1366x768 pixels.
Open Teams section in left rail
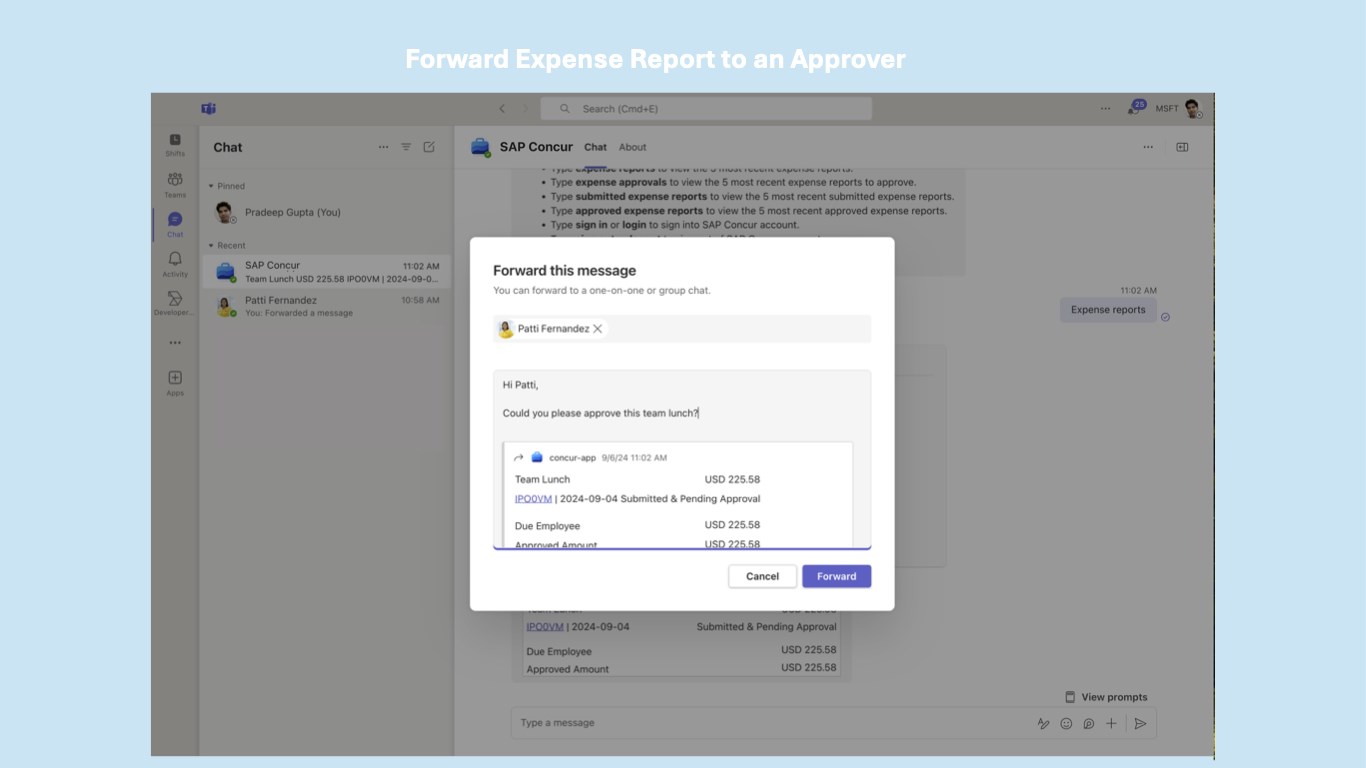point(175,184)
